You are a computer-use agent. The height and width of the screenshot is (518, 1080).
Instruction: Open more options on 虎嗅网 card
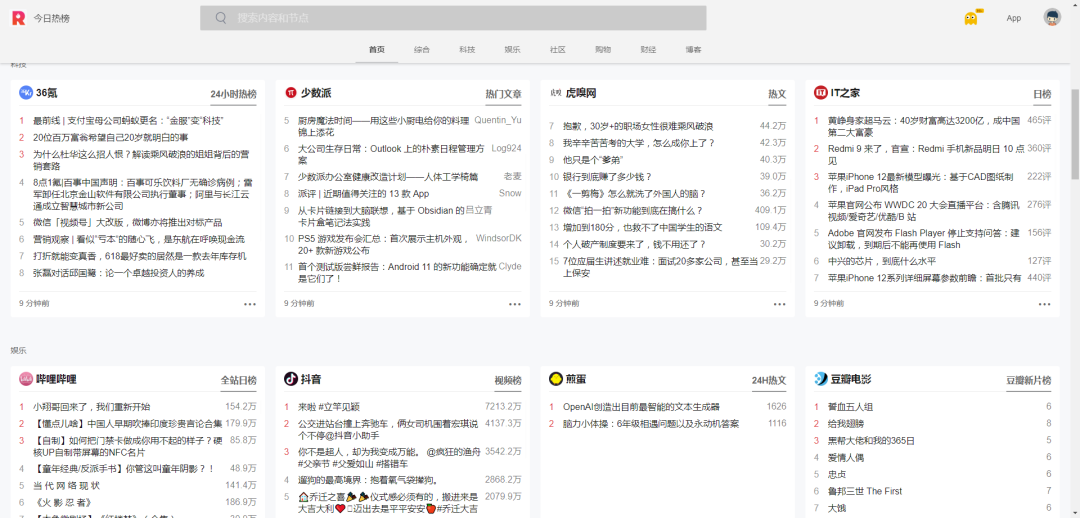pyautogui.click(x=779, y=304)
